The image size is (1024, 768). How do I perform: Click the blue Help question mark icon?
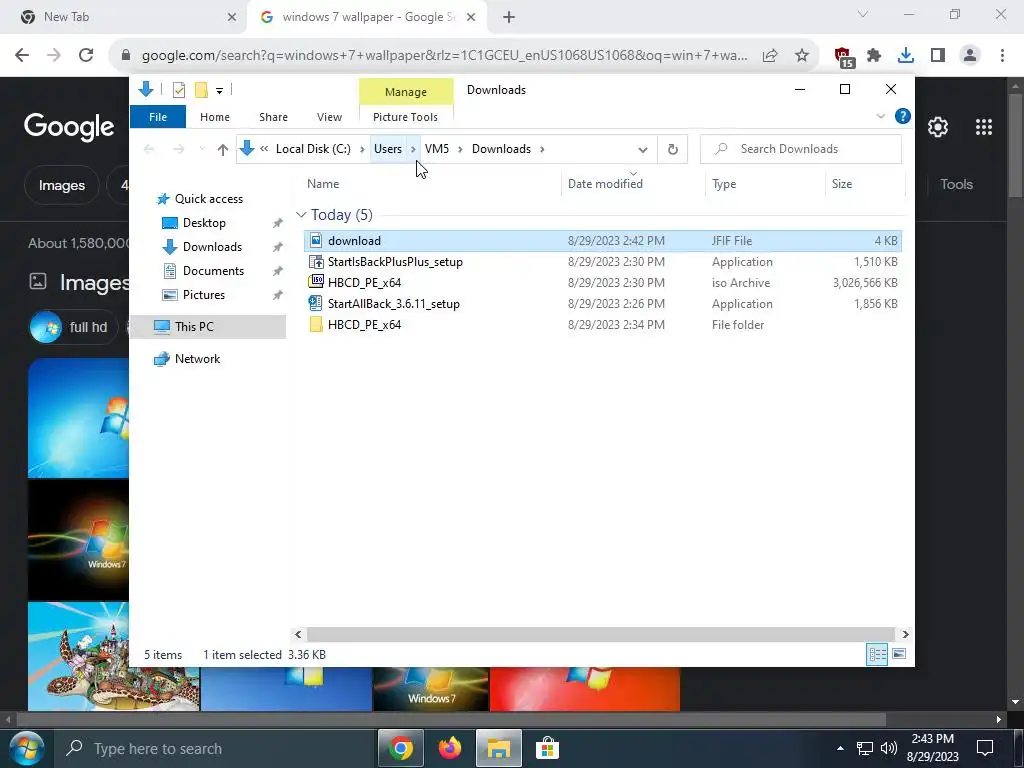903,116
